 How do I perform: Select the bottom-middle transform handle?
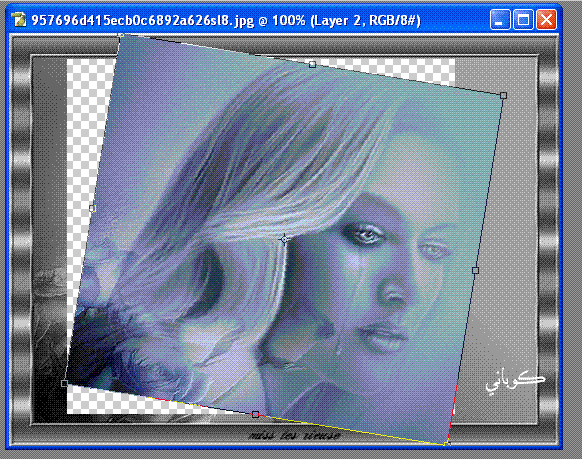[x=255, y=414]
